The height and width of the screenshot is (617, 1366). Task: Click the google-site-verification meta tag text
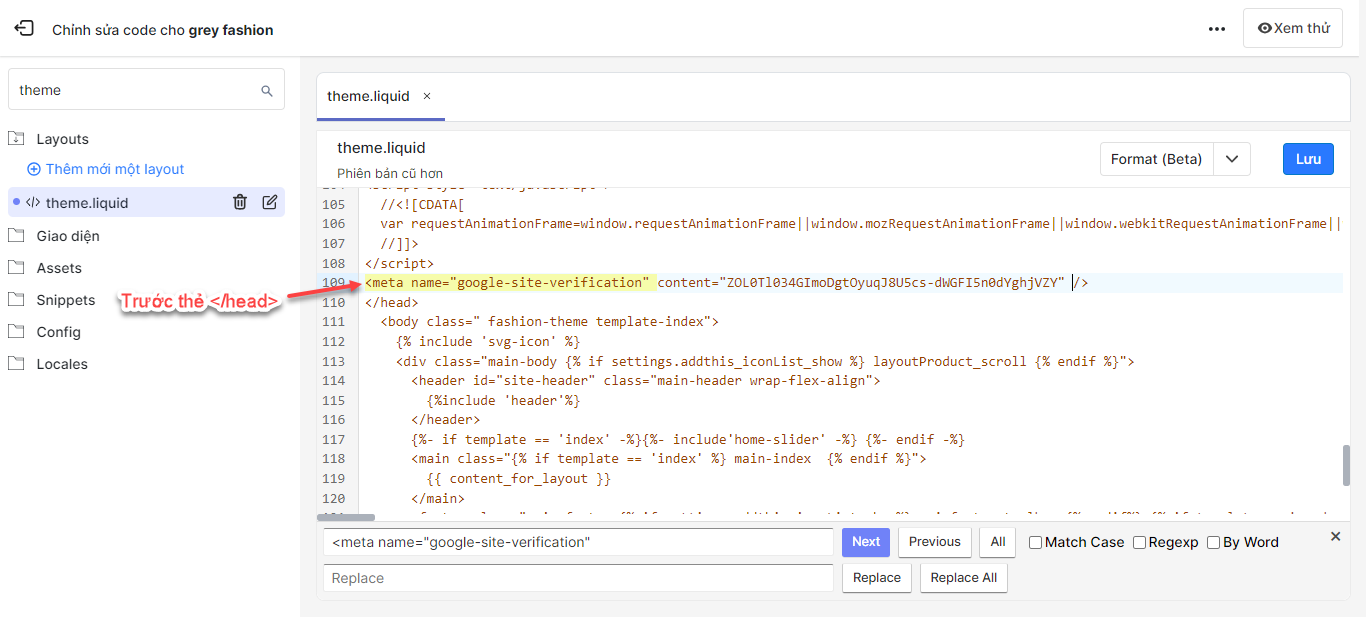[x=727, y=283]
